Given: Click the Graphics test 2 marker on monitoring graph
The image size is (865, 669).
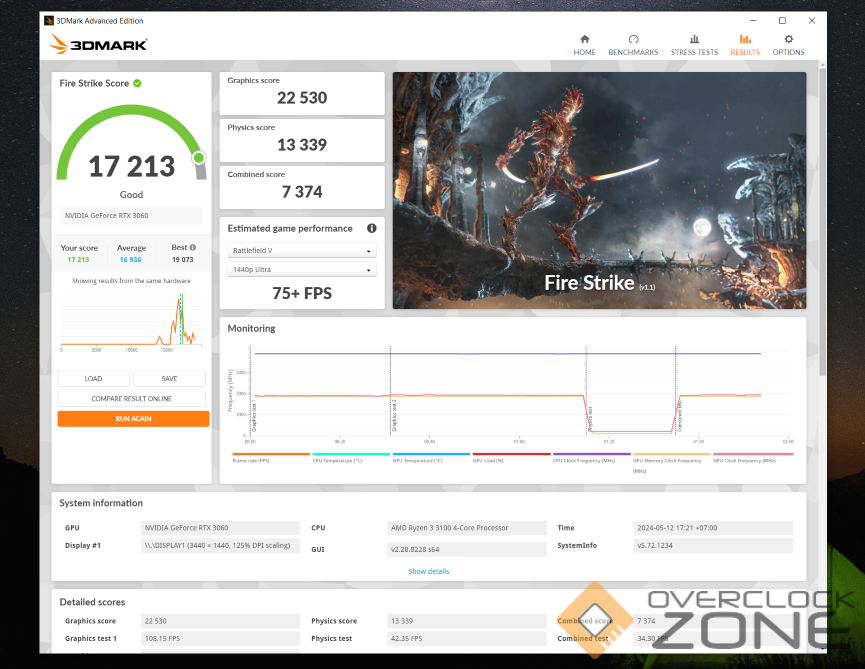Looking at the screenshot, I should pyautogui.click(x=394, y=416).
